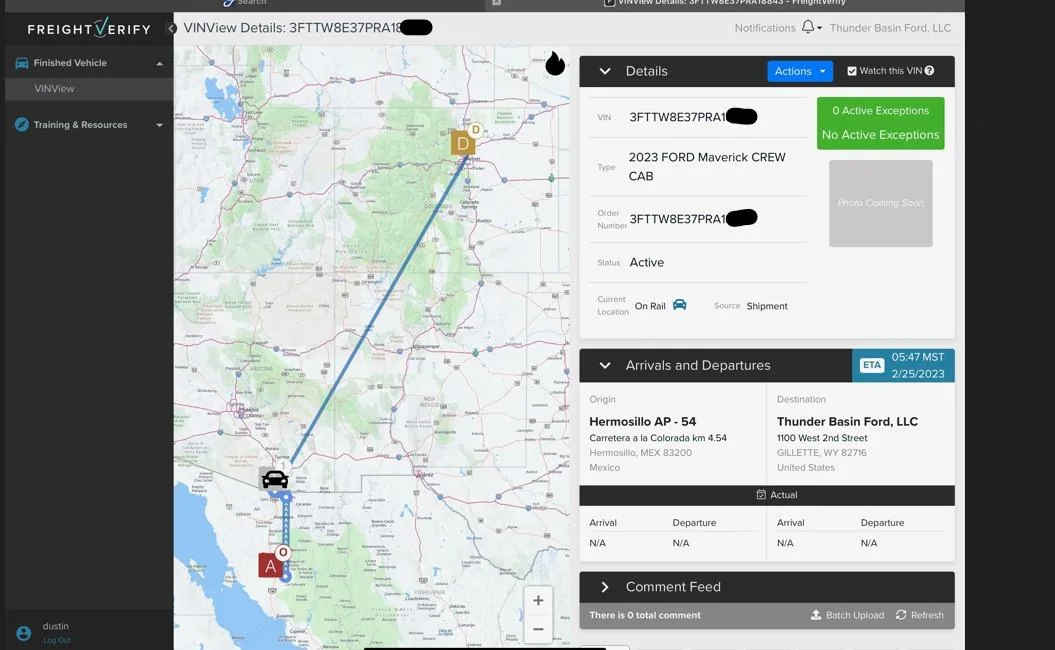Click the Refresh button in the Comment Feed

pyautogui.click(x=920, y=615)
